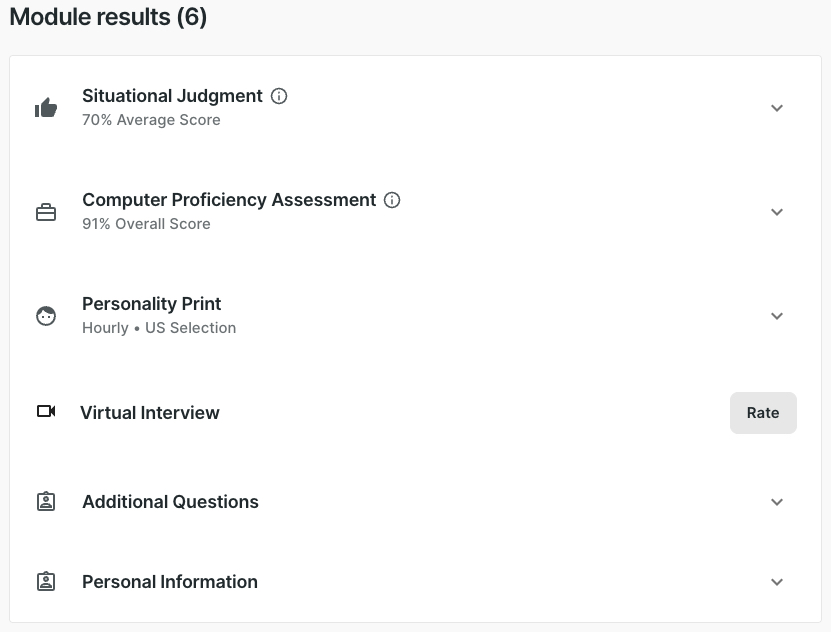Click the badge icon beside Additional Questions

click(46, 502)
